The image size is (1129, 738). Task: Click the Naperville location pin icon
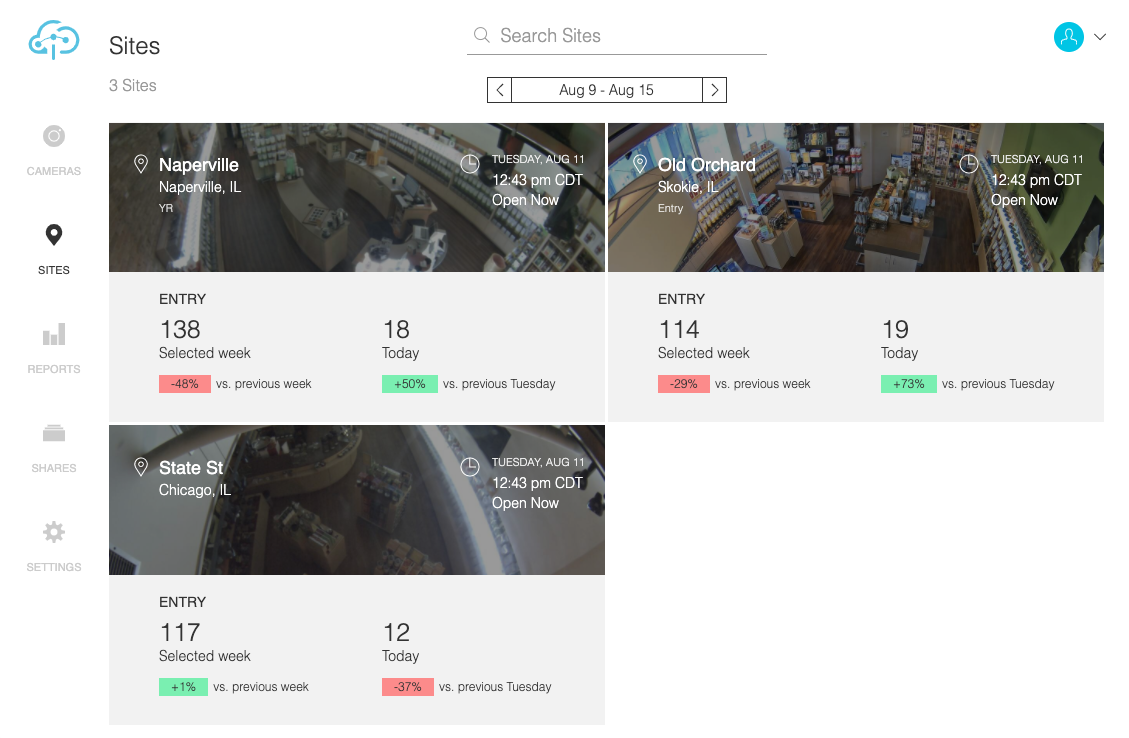click(141, 164)
